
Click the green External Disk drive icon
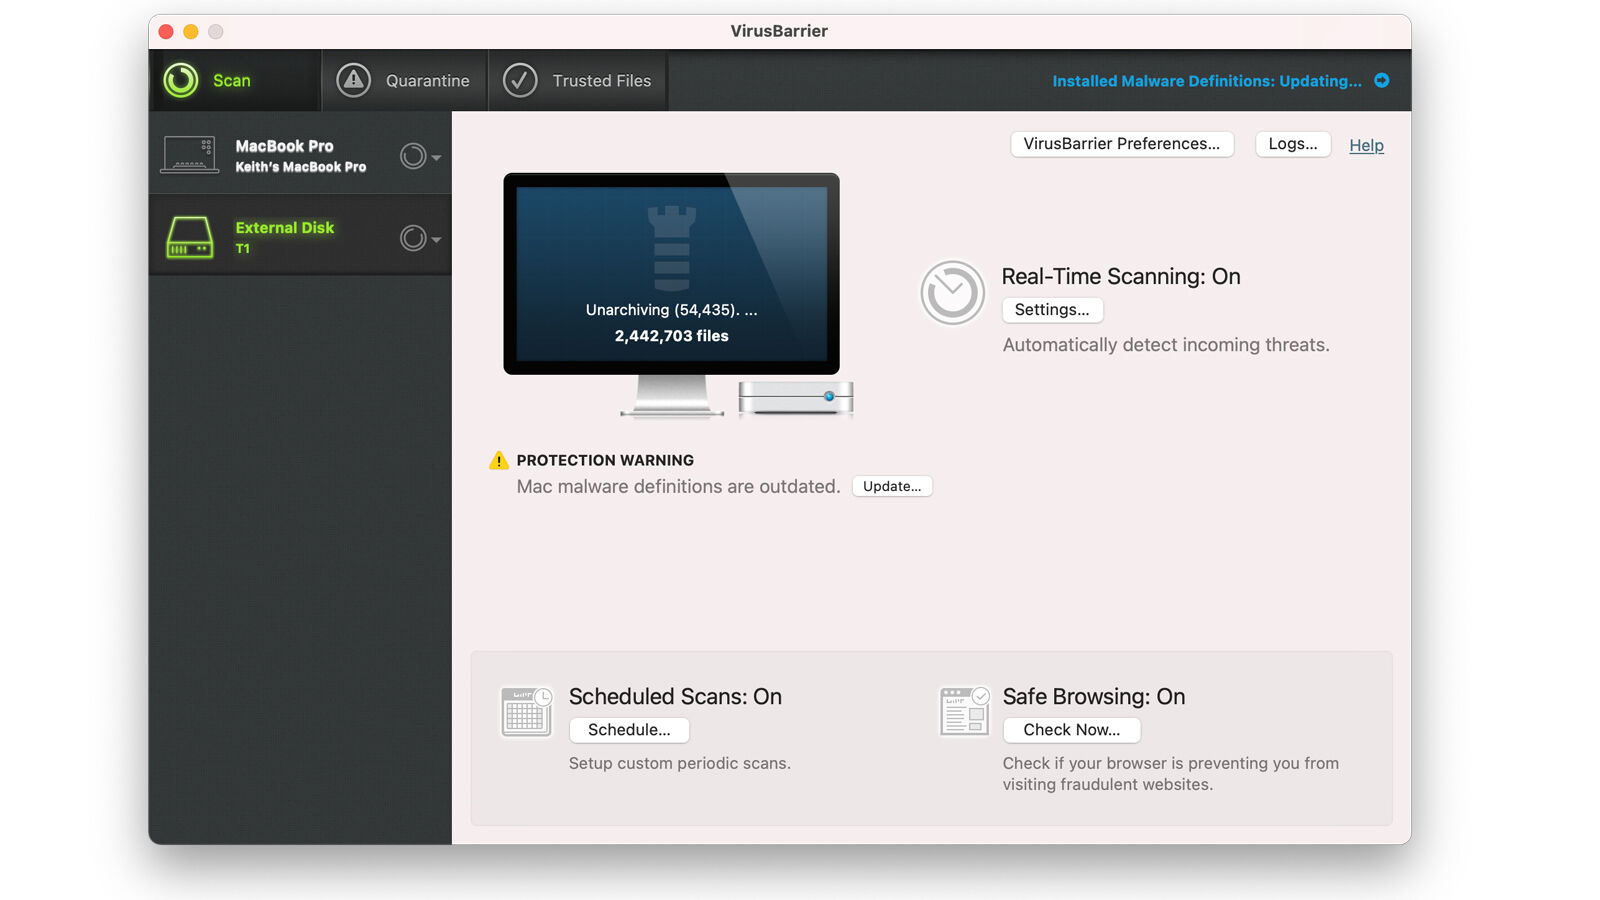click(190, 238)
